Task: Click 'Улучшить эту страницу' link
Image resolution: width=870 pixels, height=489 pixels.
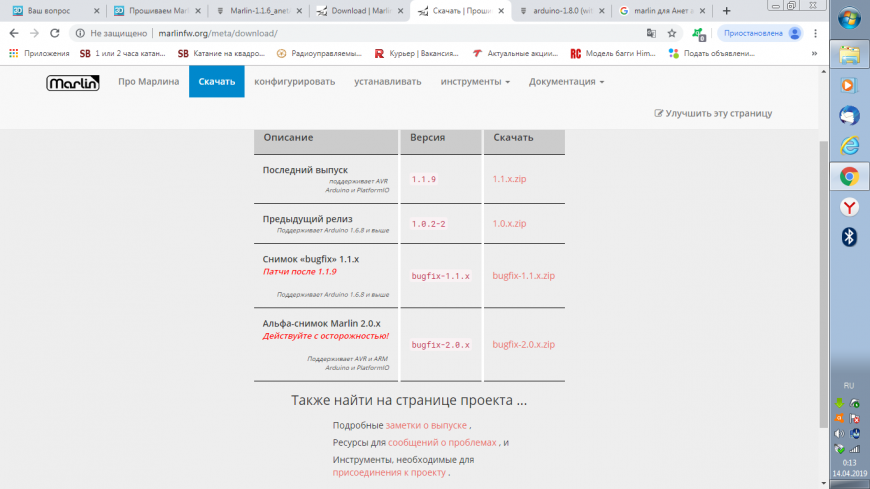Action: click(713, 113)
